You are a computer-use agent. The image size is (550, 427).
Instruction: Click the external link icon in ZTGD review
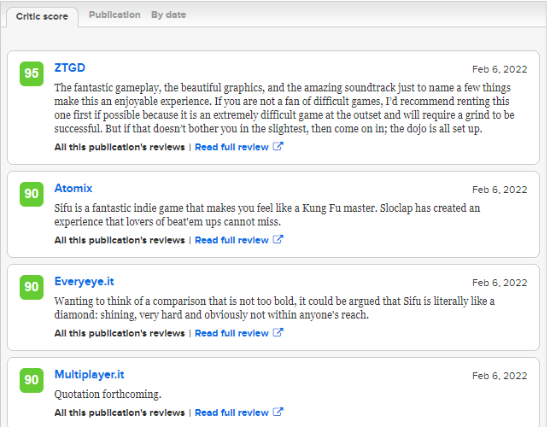[278, 146]
